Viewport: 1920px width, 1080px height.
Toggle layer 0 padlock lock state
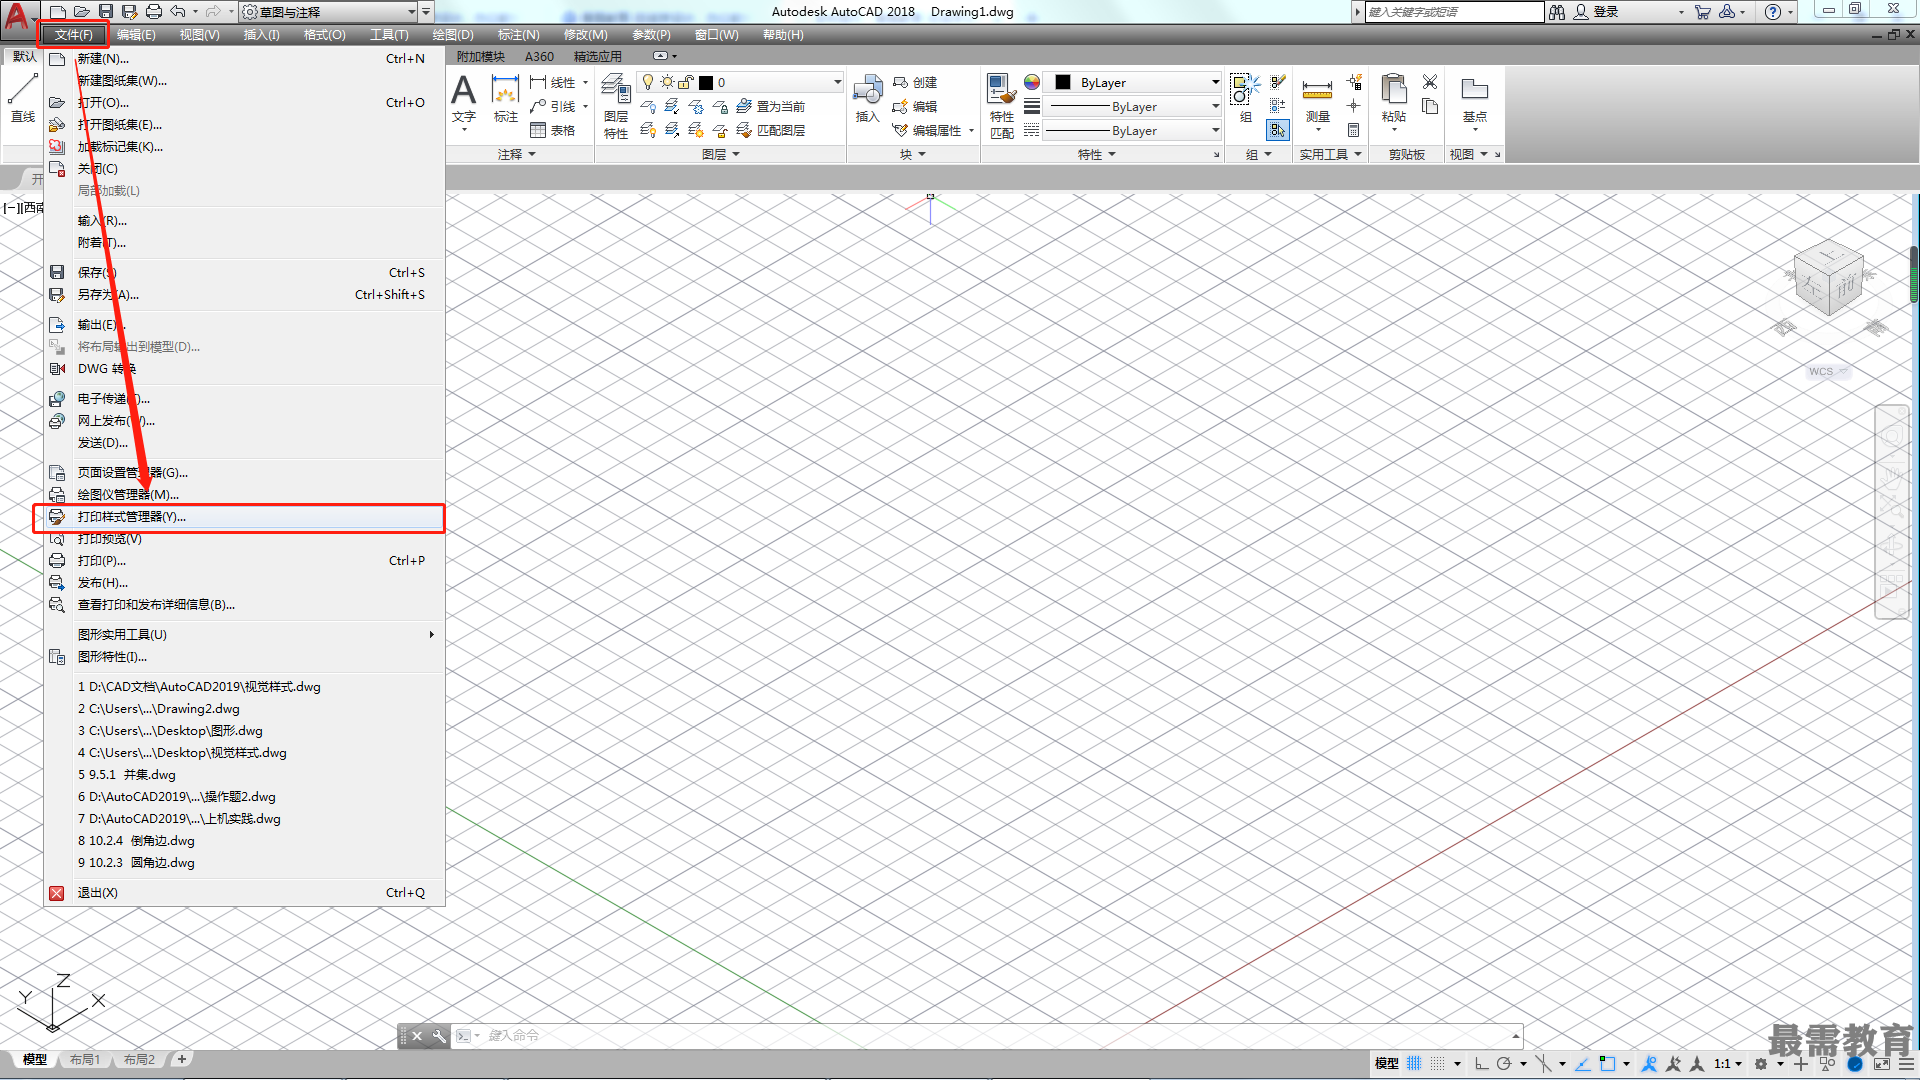tap(686, 82)
